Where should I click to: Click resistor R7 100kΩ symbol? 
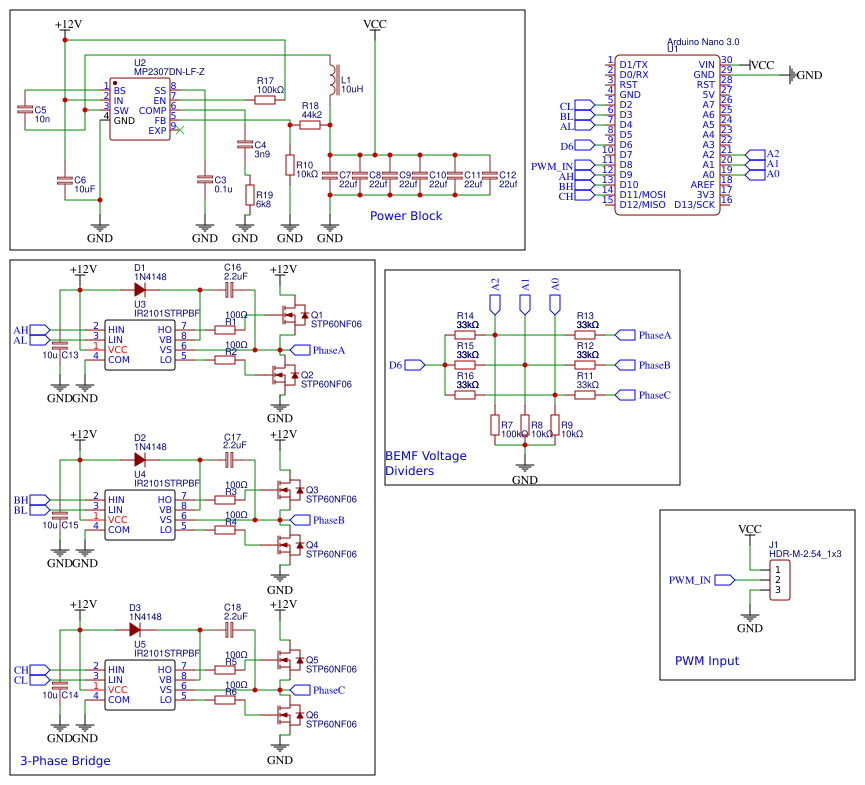pos(495,425)
